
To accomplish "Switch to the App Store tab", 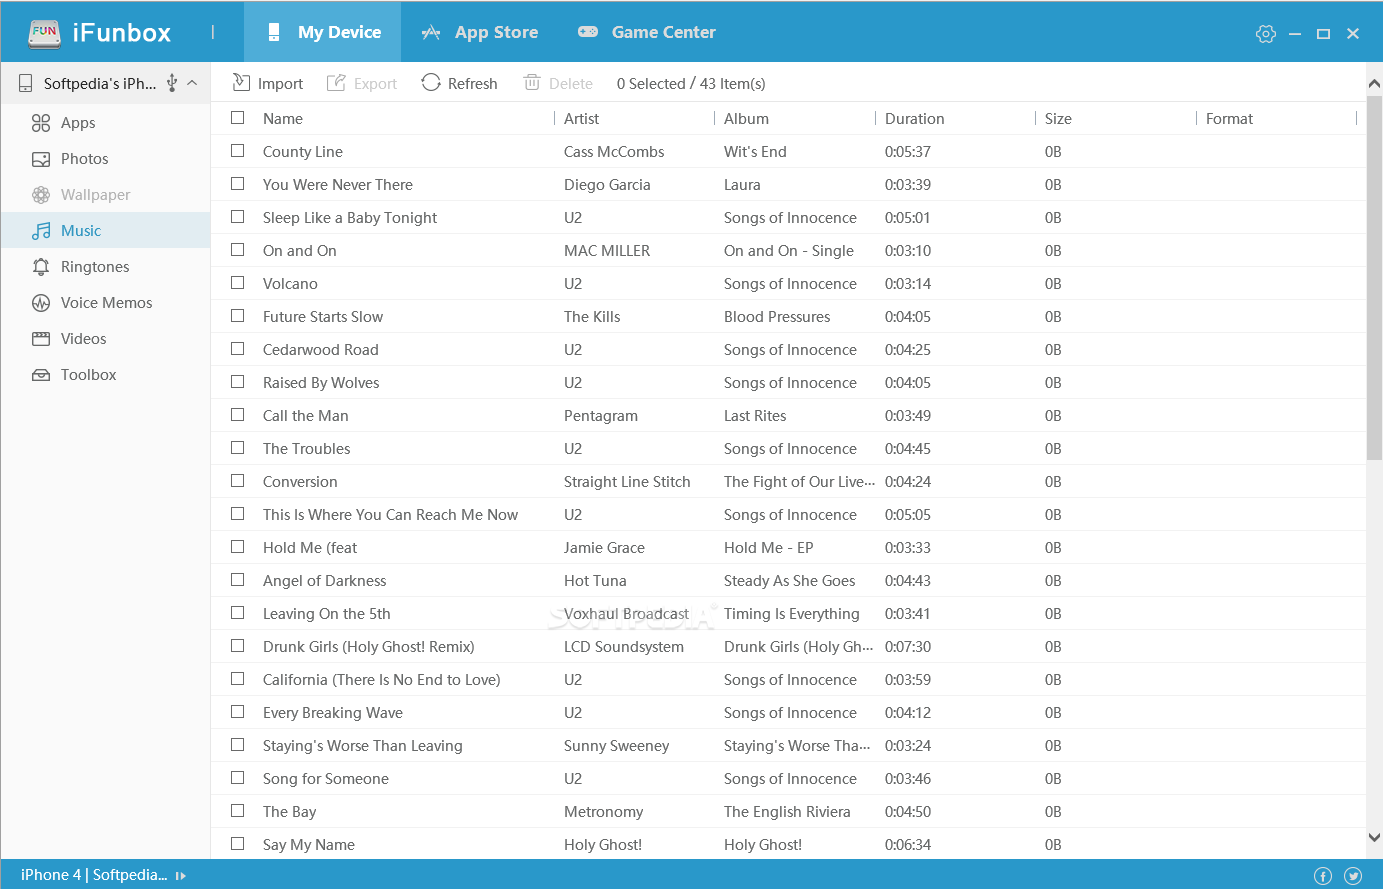I will coord(480,32).
